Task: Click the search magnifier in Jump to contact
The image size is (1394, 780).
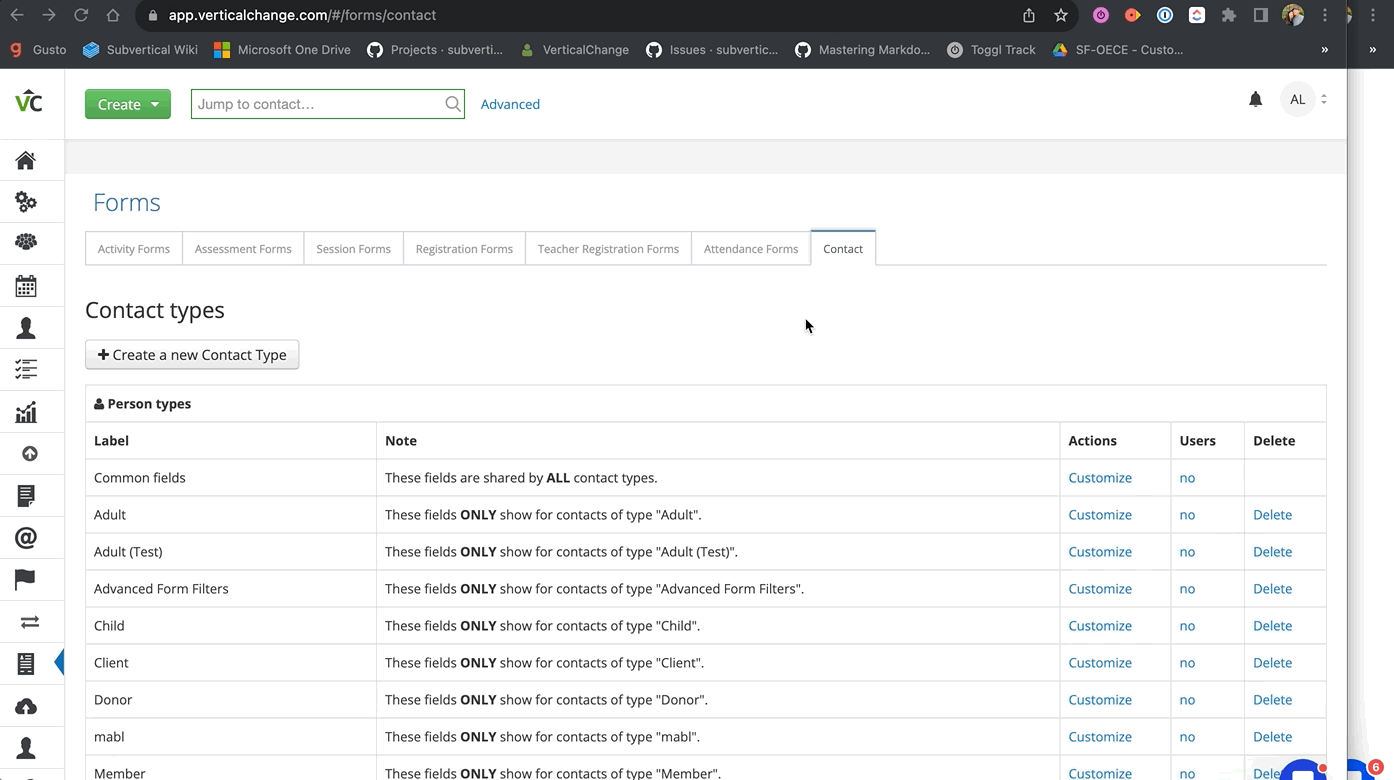Action: 453,104
